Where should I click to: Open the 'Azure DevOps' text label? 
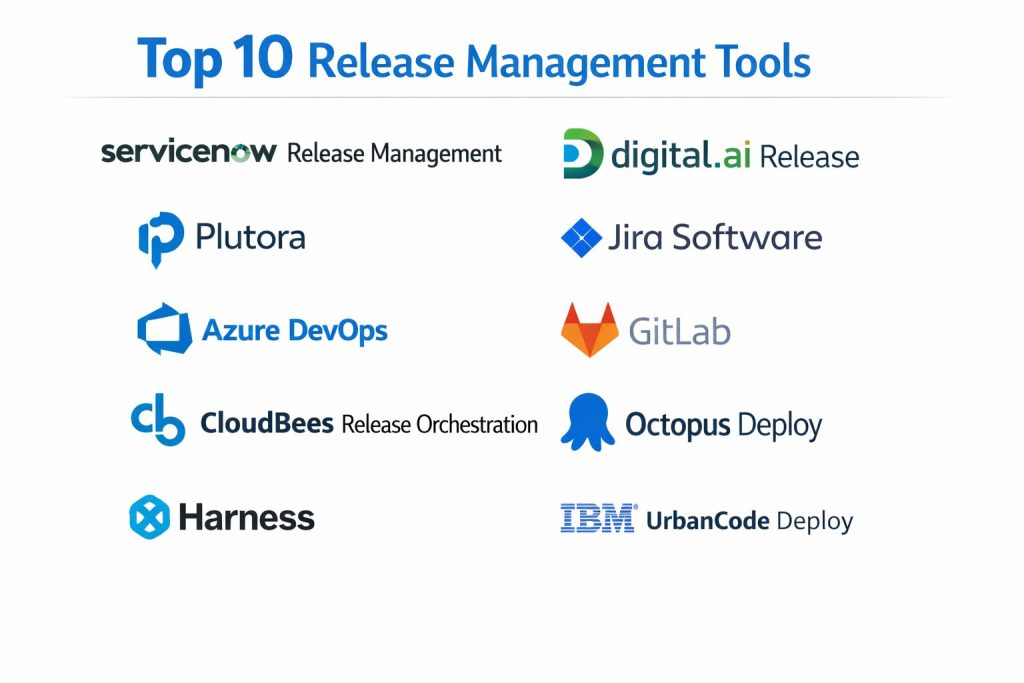[x=295, y=330]
